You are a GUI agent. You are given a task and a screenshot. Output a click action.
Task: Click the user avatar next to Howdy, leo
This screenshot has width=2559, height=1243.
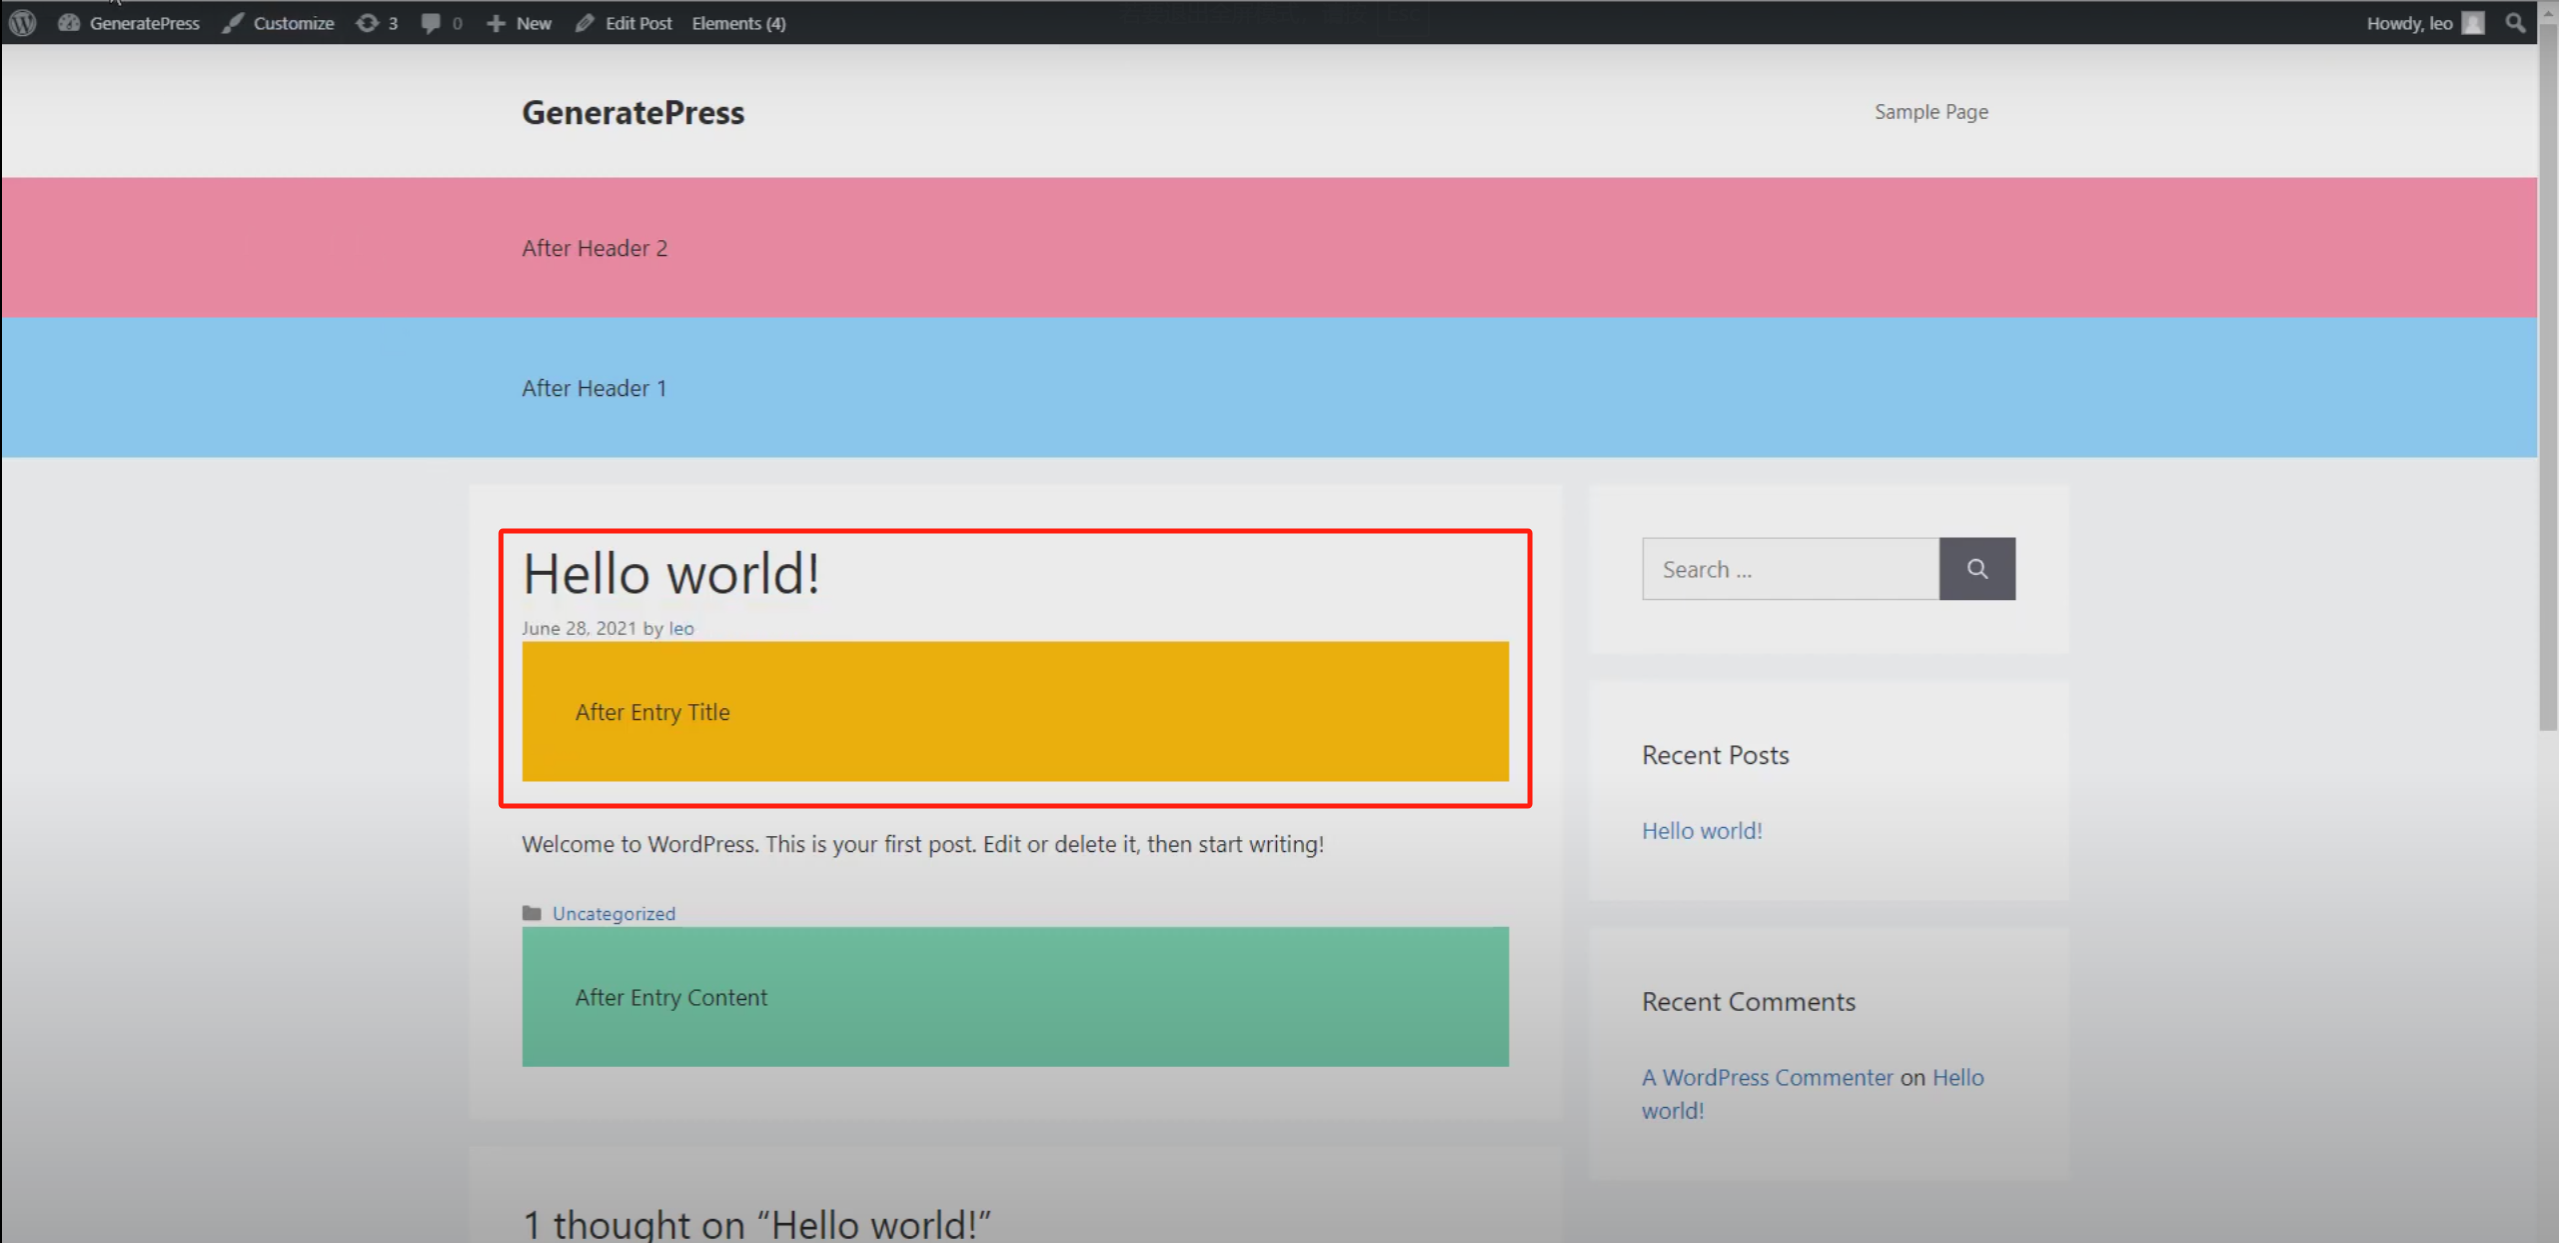click(2473, 22)
